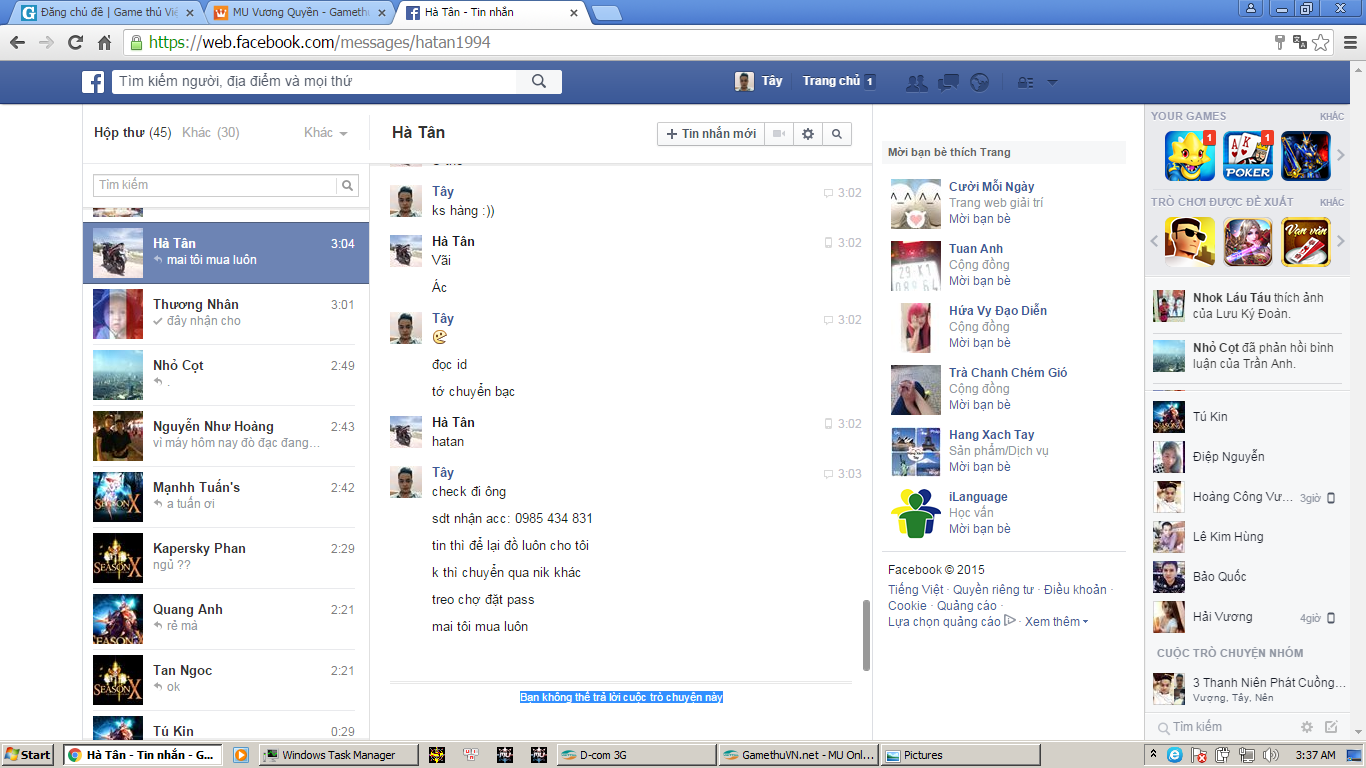
Task: Click the new chat message compose icon
Action: click(x=1331, y=727)
